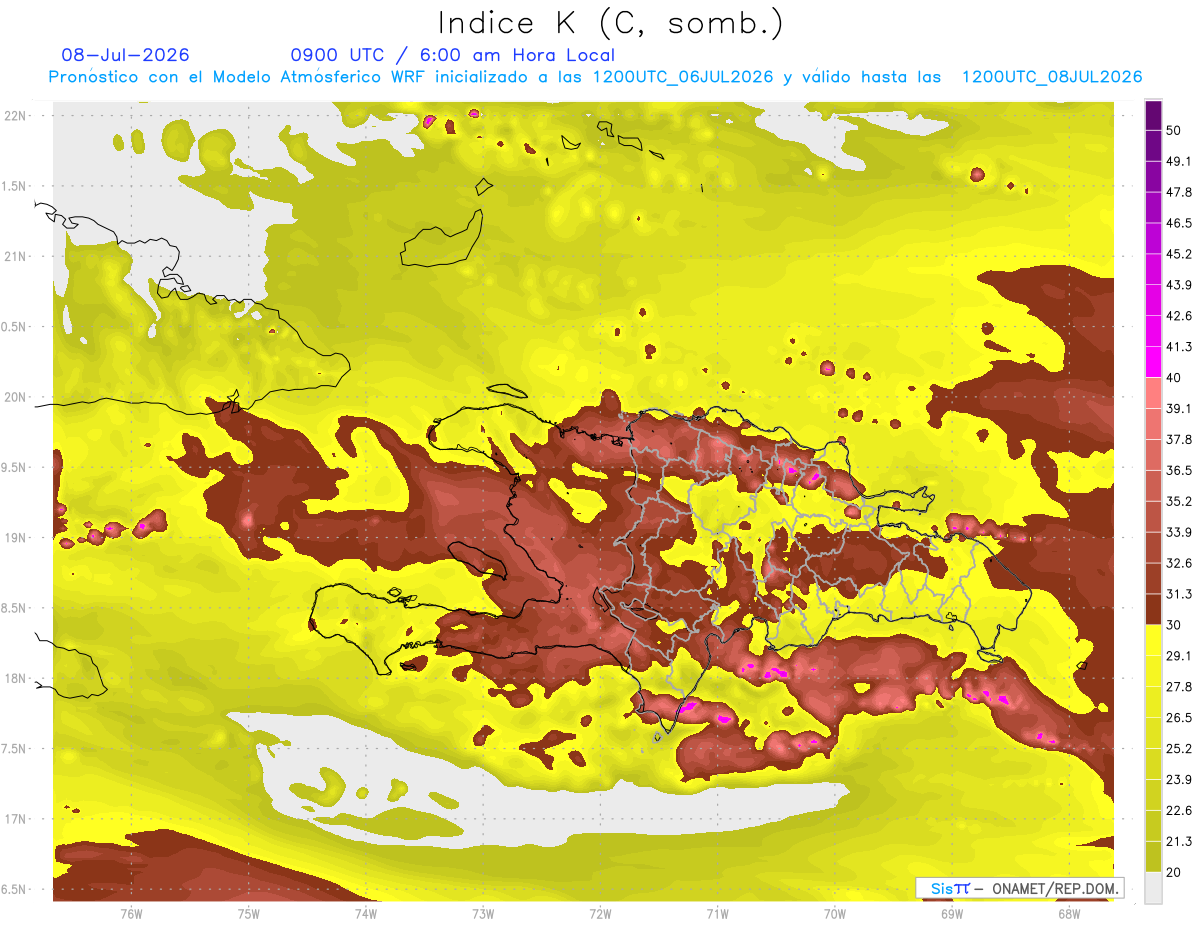Click the colorbar label "29.1"

click(1178, 656)
